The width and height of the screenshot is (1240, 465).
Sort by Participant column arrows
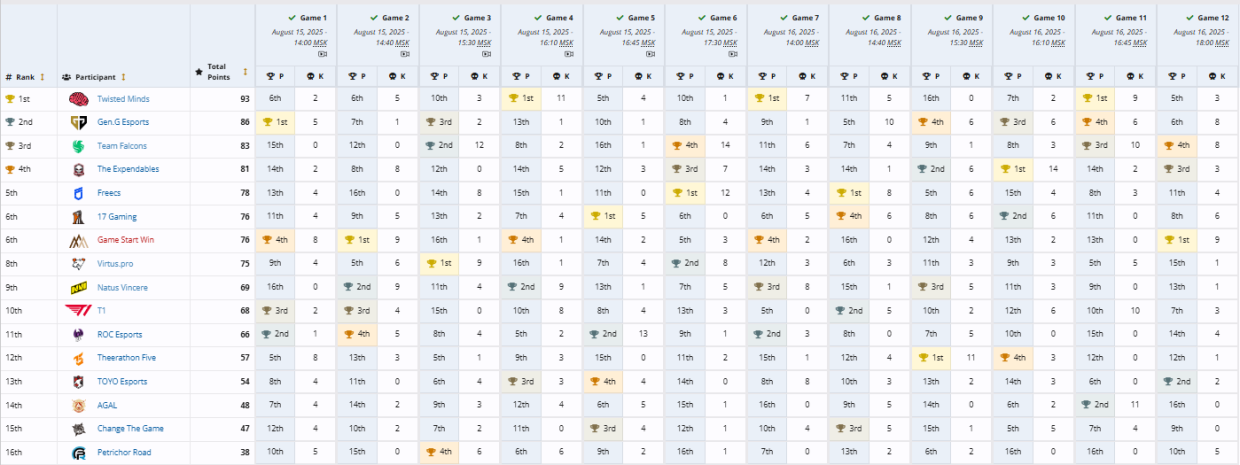pyautogui.click(x=124, y=77)
